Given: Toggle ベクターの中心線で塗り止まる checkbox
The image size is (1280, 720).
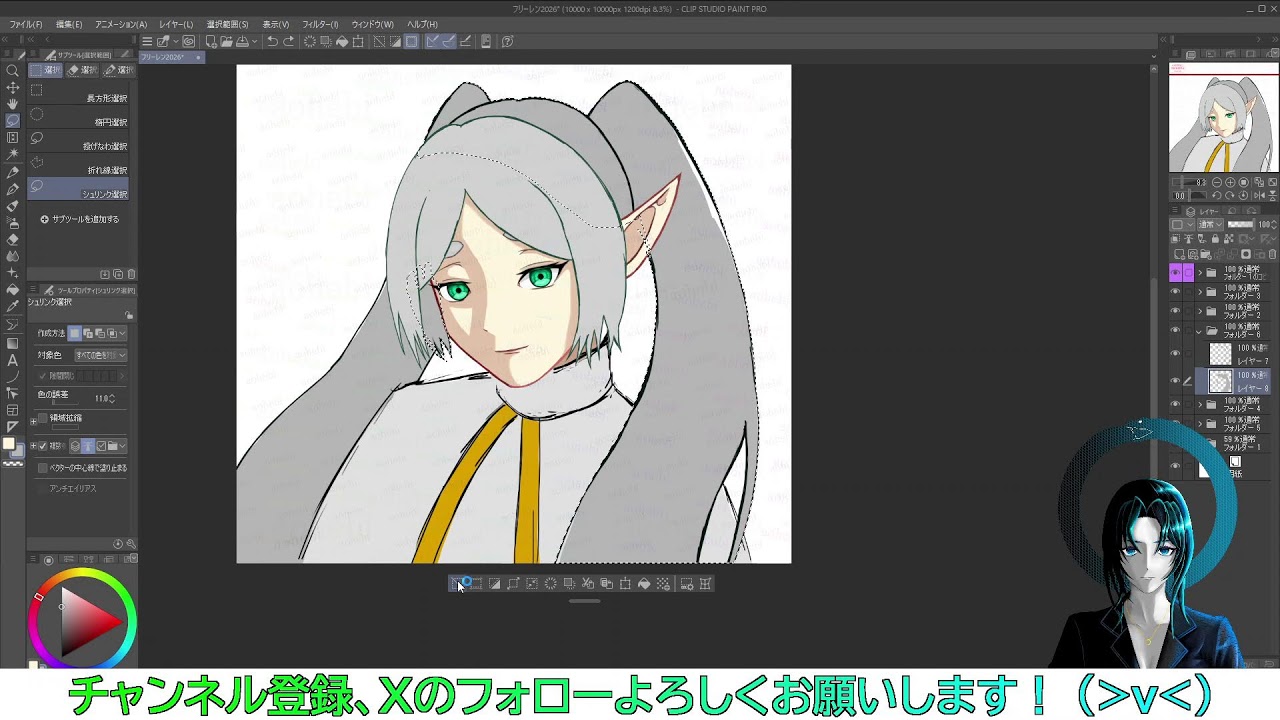Looking at the screenshot, I should pyautogui.click(x=42, y=468).
